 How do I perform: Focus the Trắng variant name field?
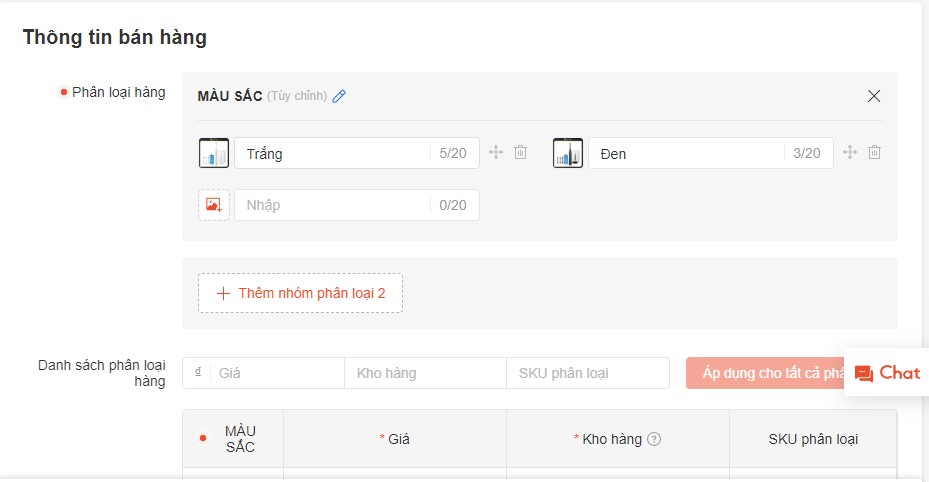[357, 153]
